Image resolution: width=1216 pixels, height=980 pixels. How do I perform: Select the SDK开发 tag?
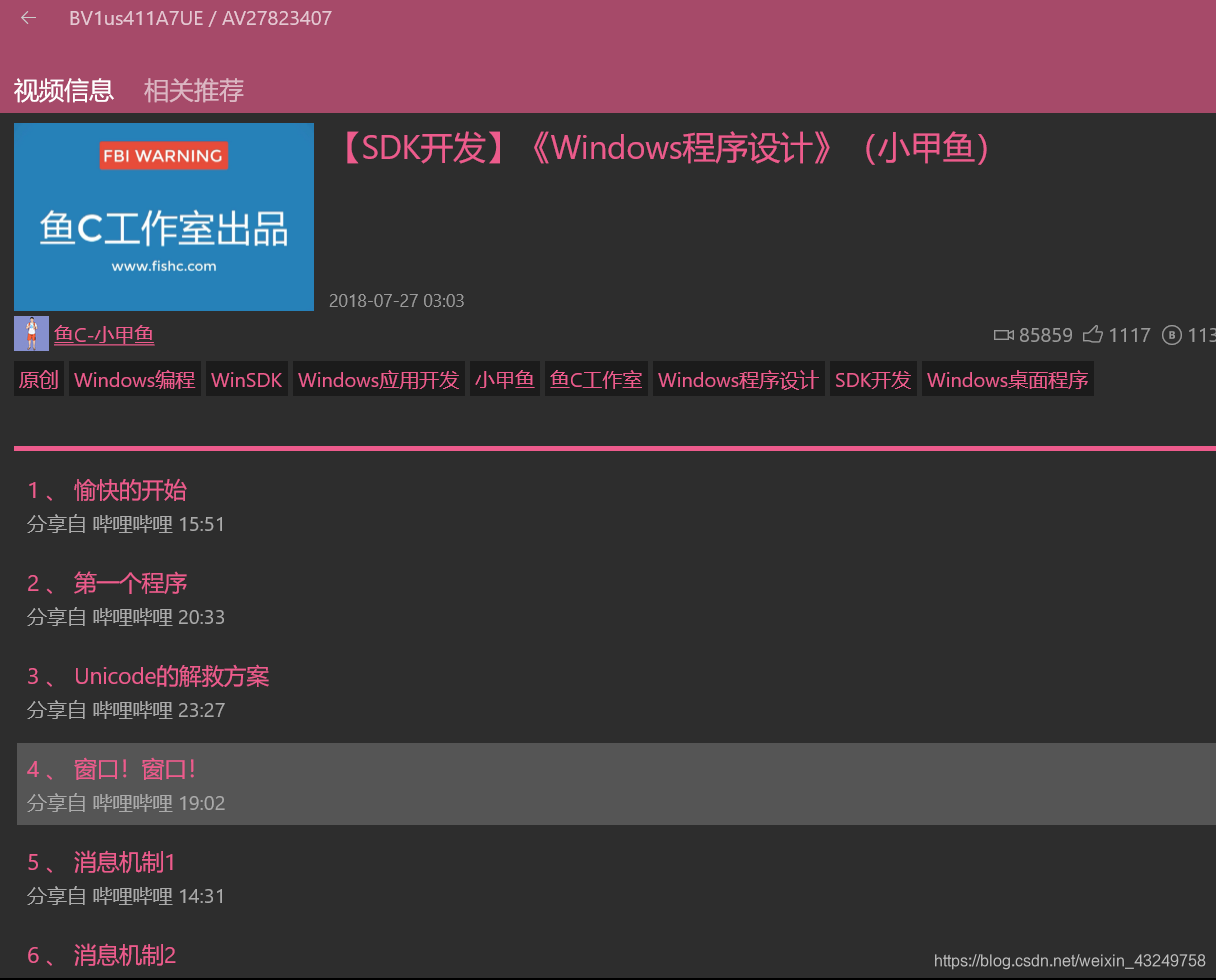[x=873, y=380]
